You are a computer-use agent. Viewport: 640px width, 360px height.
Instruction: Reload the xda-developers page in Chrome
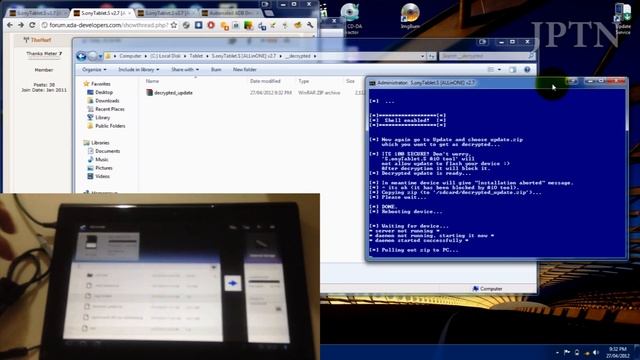point(32,25)
